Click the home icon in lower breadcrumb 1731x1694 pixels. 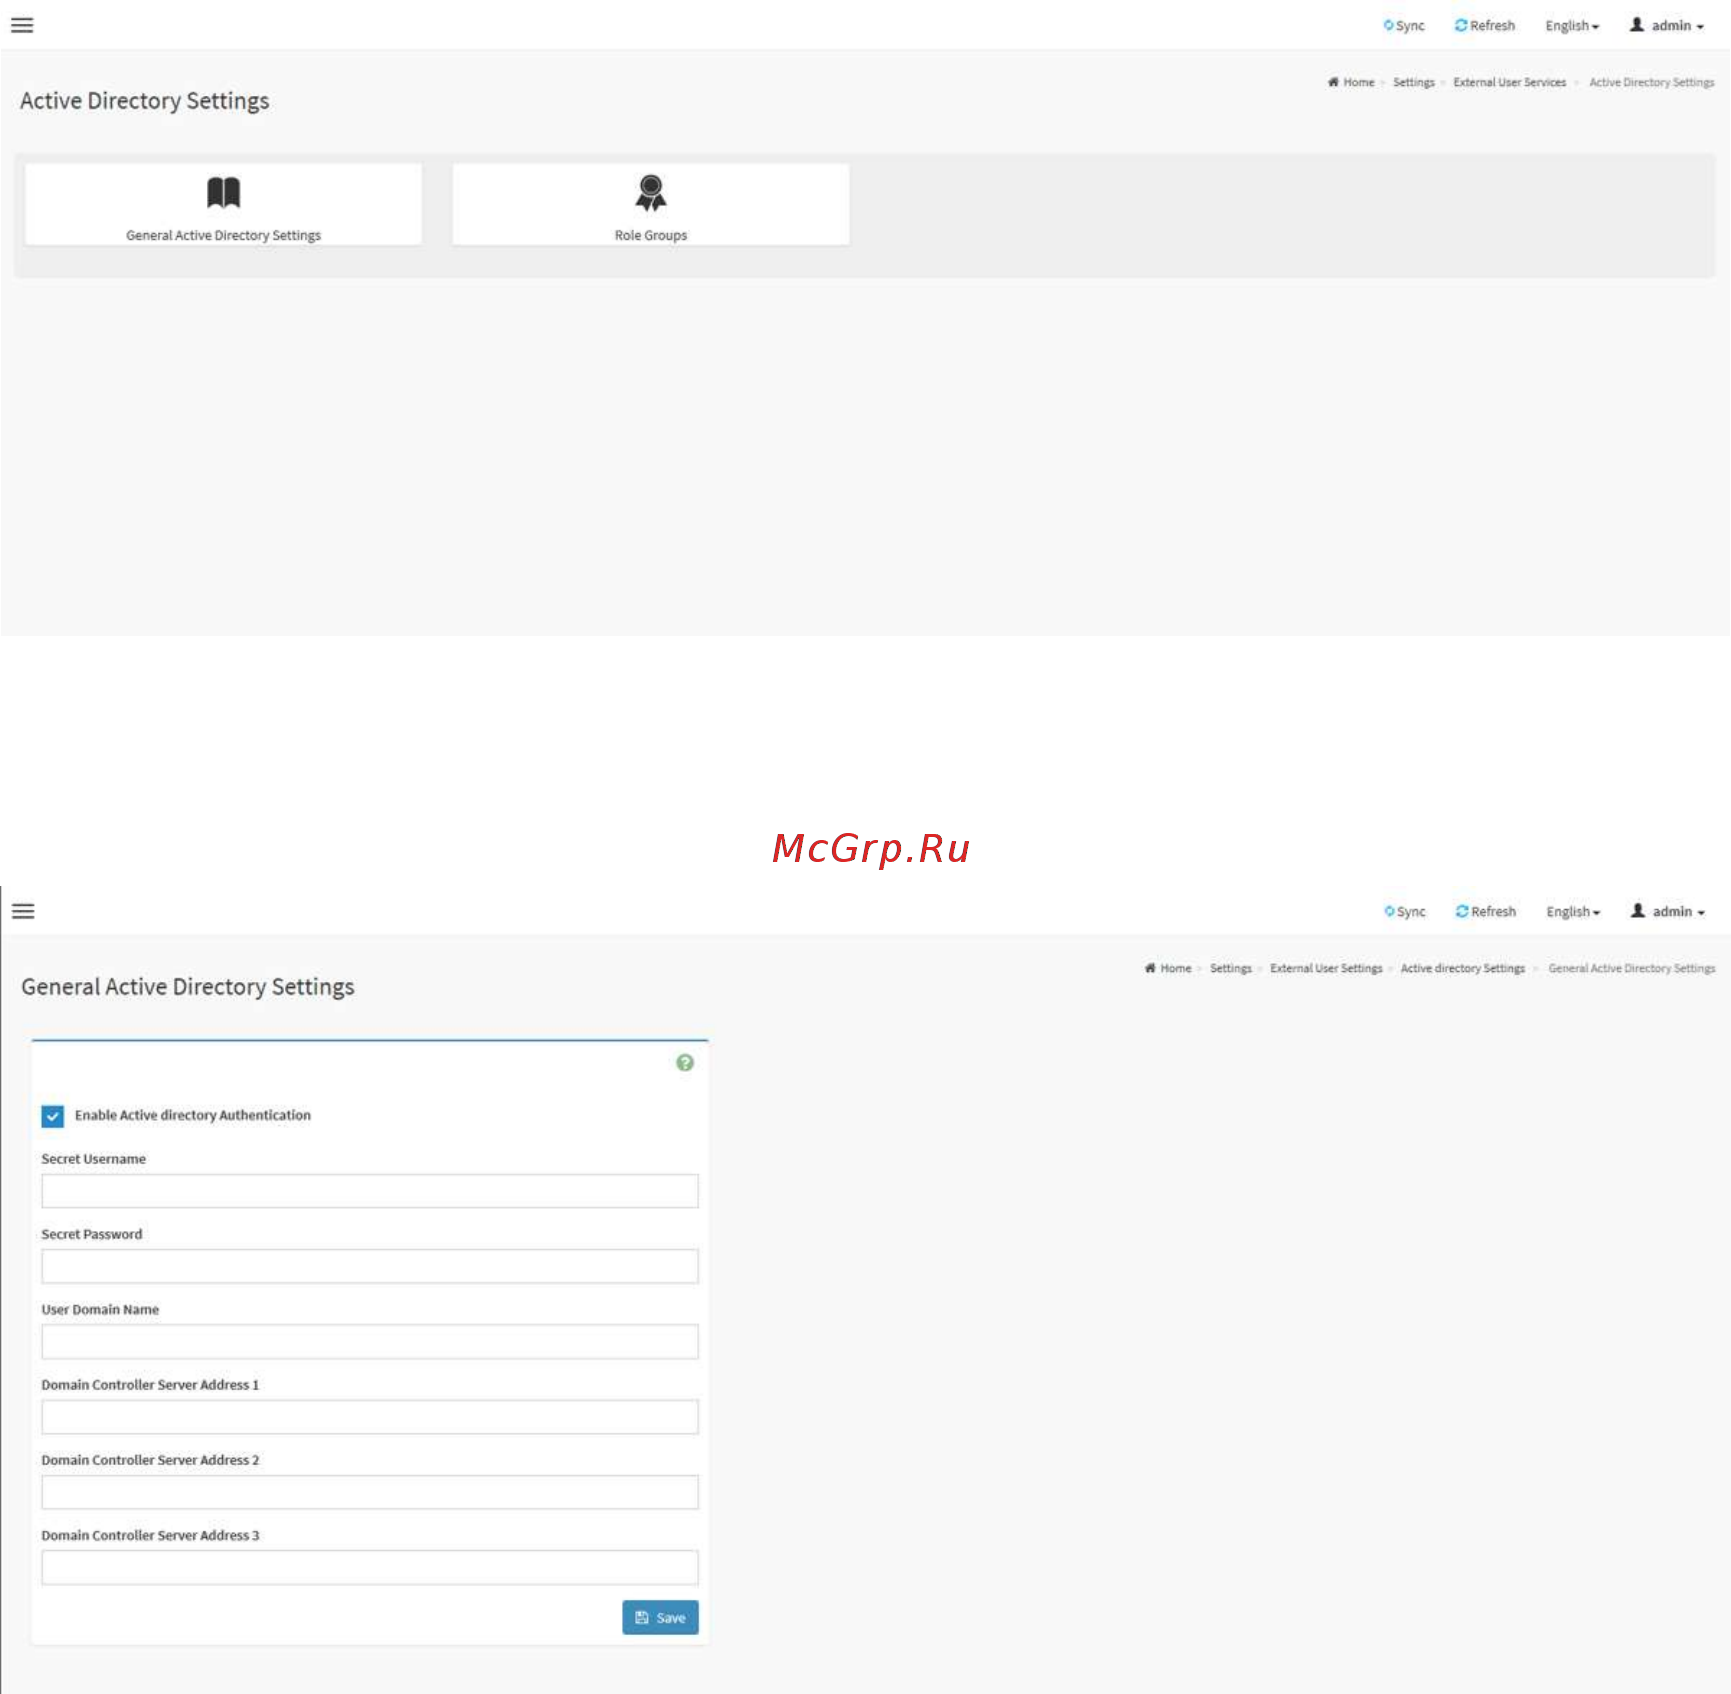click(x=1150, y=968)
